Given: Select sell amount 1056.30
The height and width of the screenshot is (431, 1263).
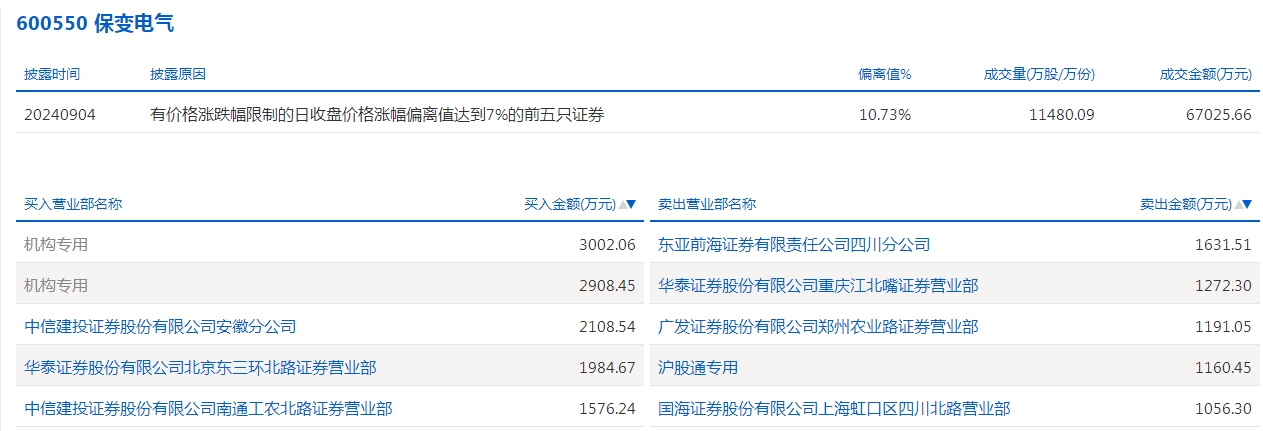Looking at the screenshot, I should pyautogui.click(x=1223, y=408).
